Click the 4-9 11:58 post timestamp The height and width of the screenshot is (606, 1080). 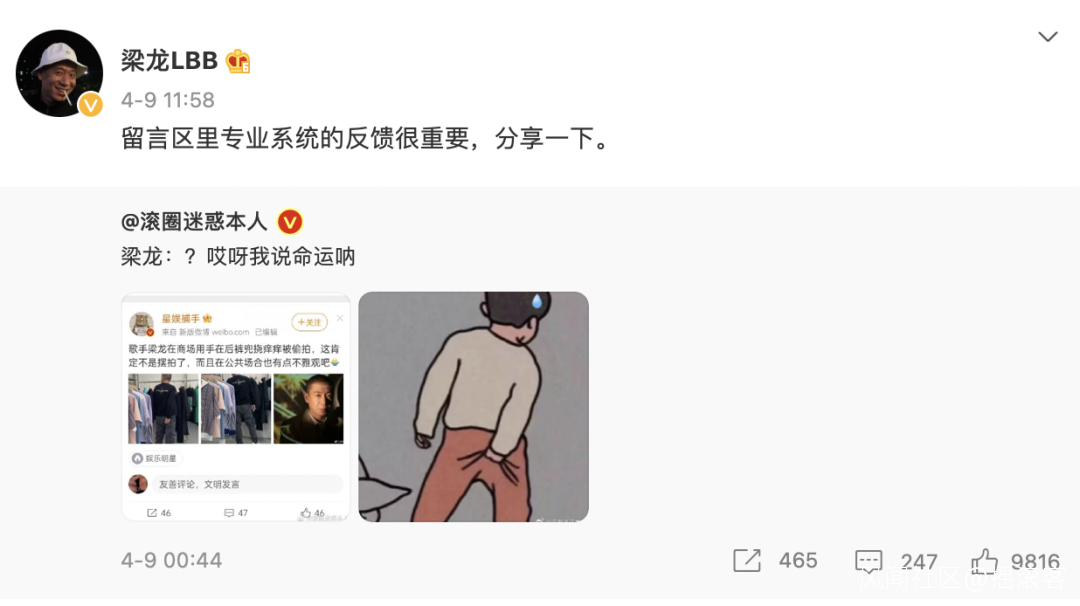[168, 101]
